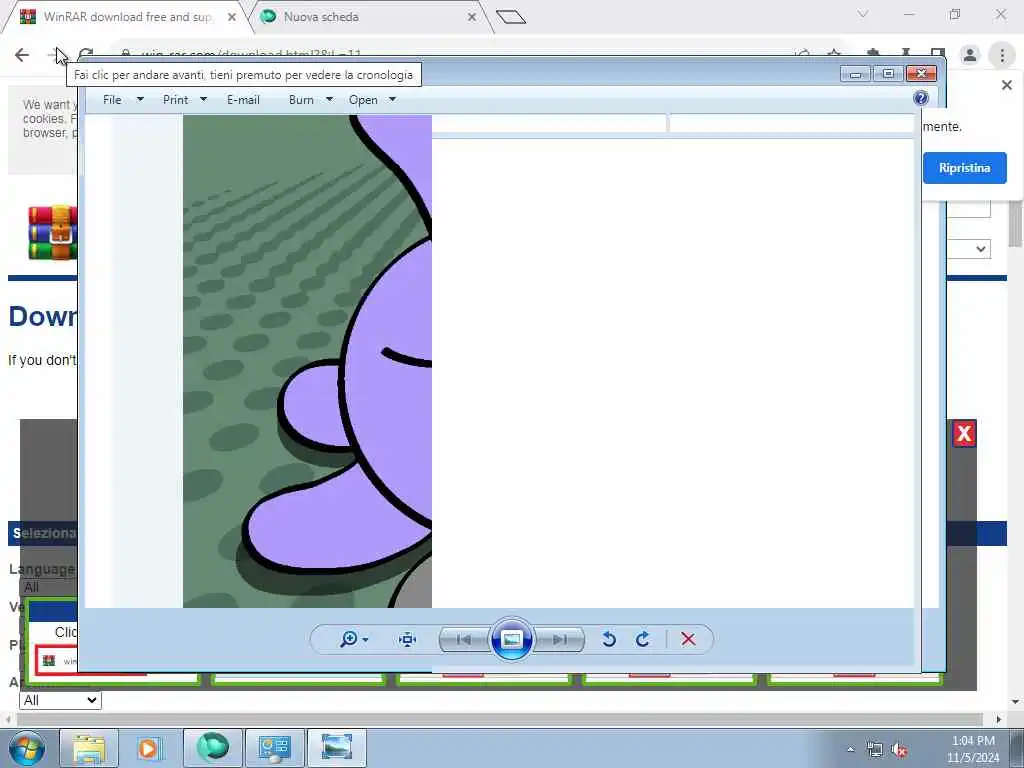
Task: Open the network tray icon
Action: click(874, 750)
